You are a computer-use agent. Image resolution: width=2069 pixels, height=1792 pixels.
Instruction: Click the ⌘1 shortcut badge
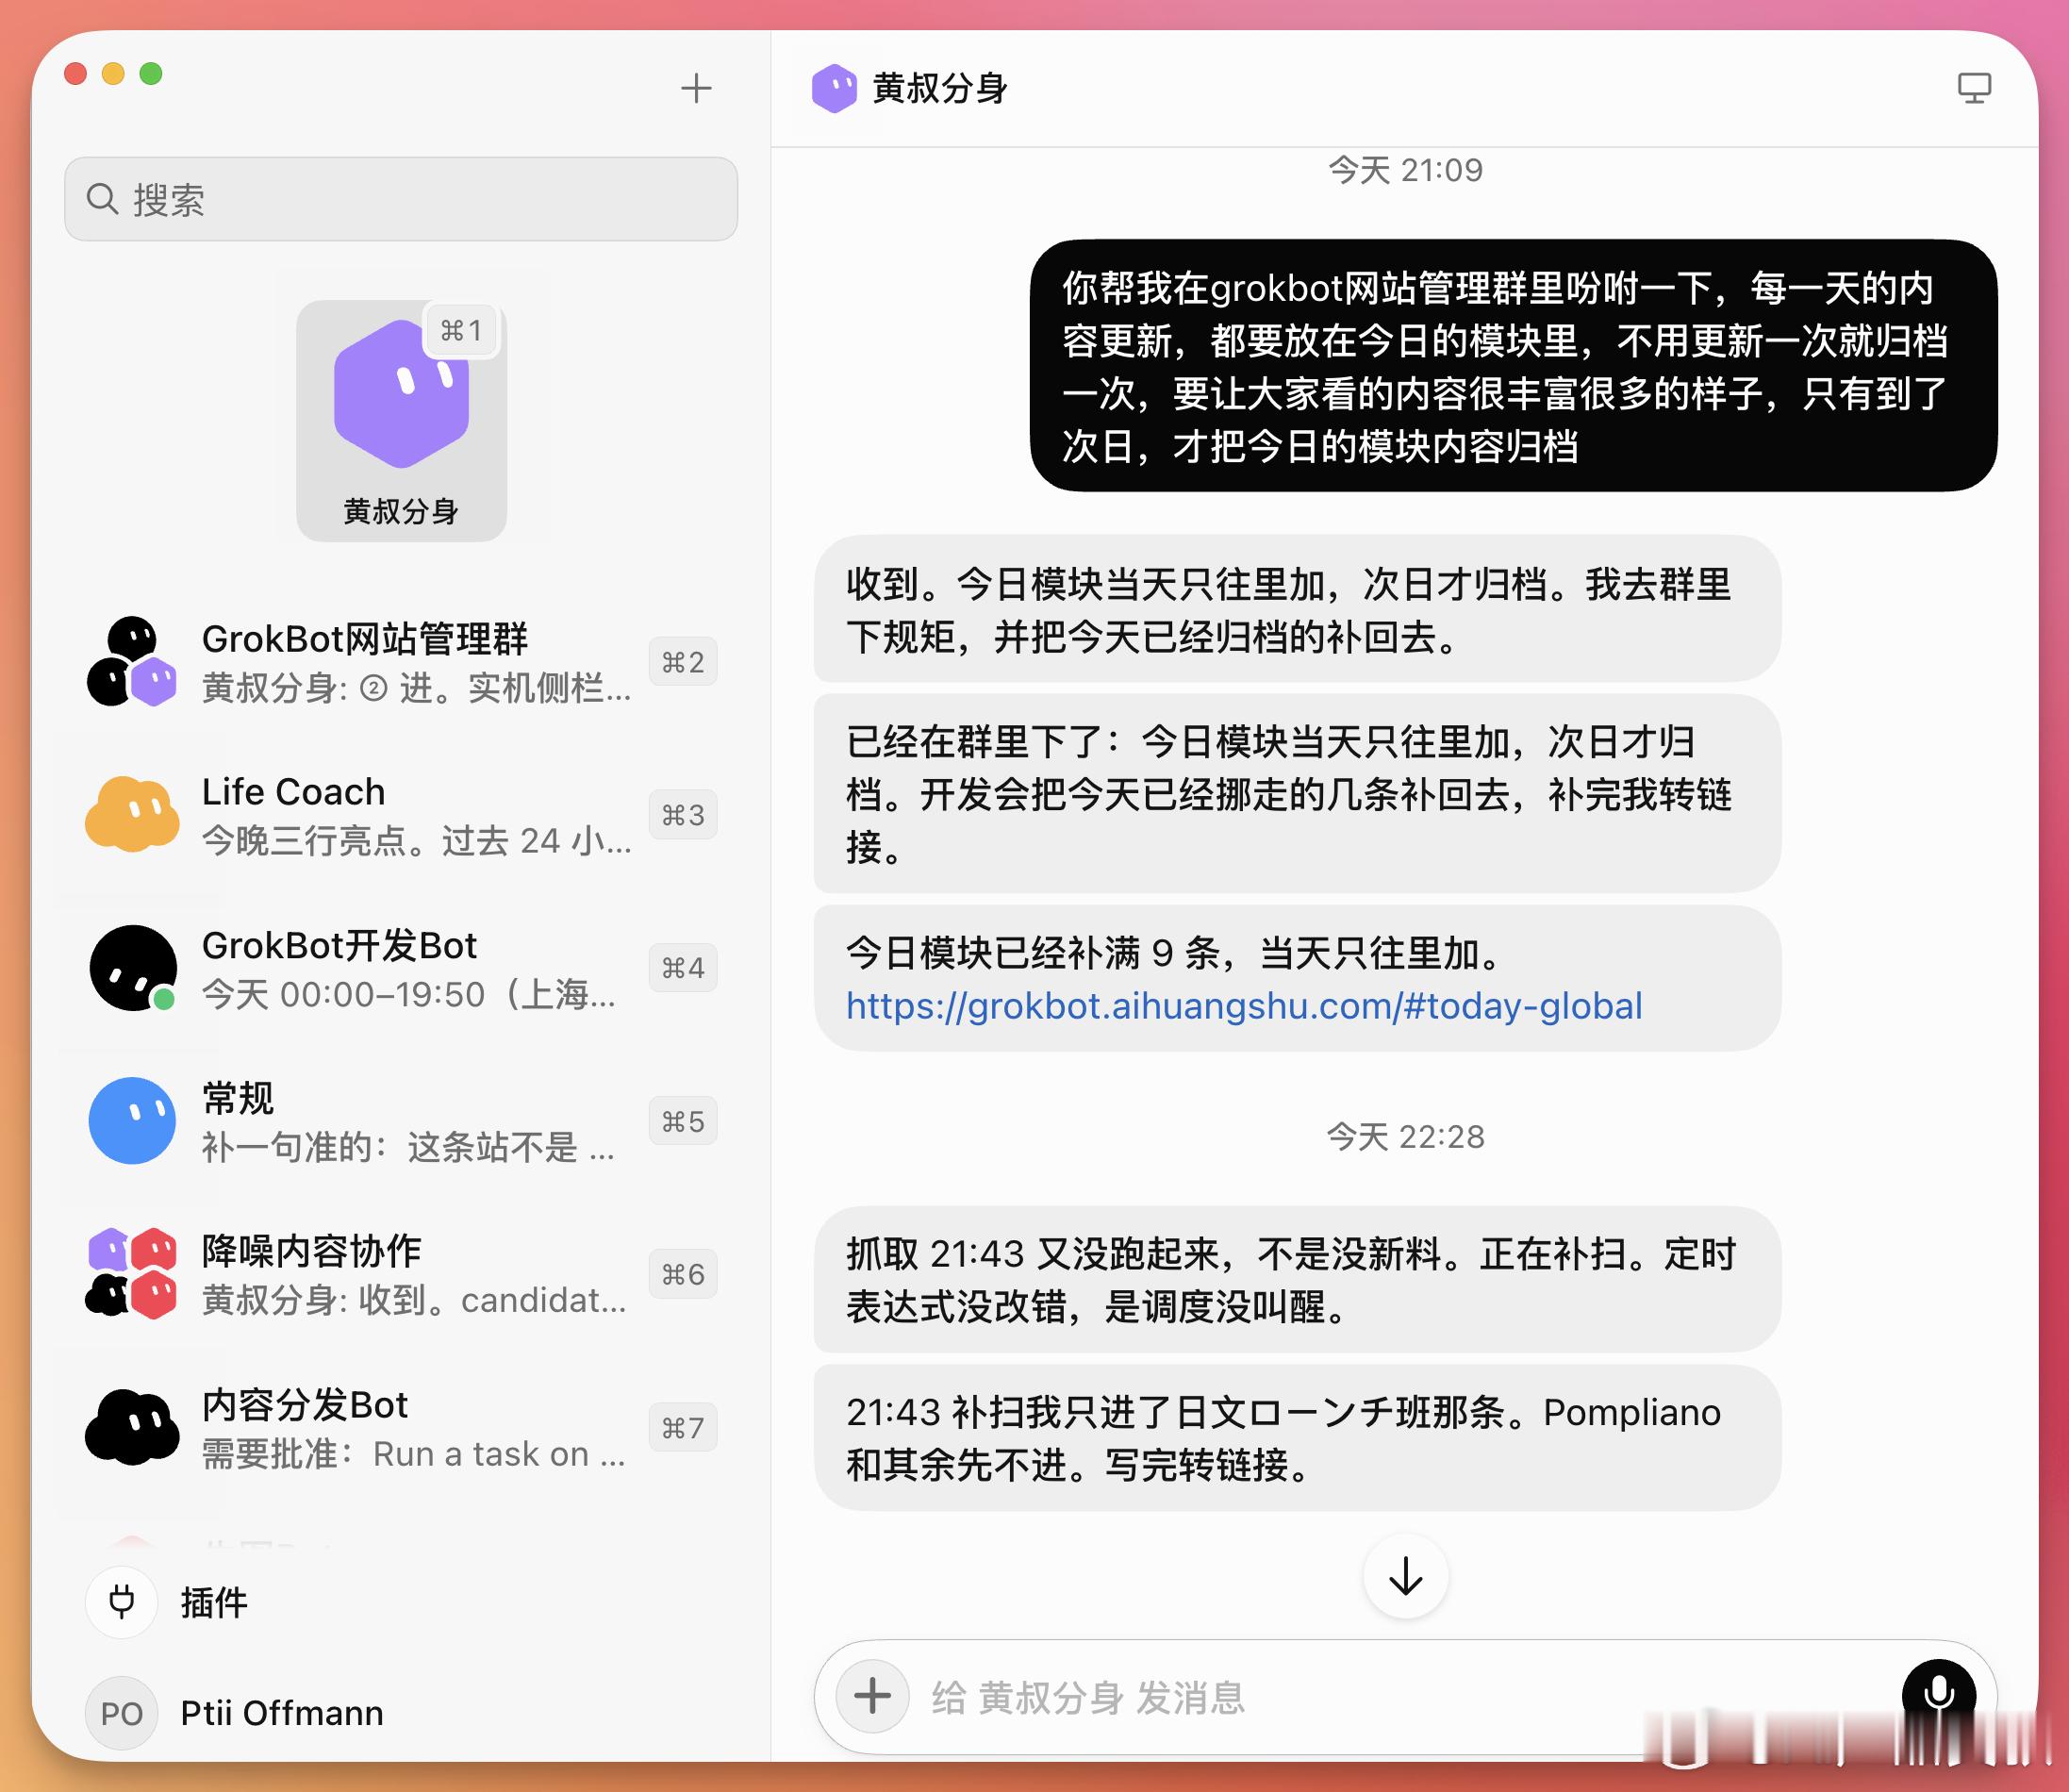[461, 330]
